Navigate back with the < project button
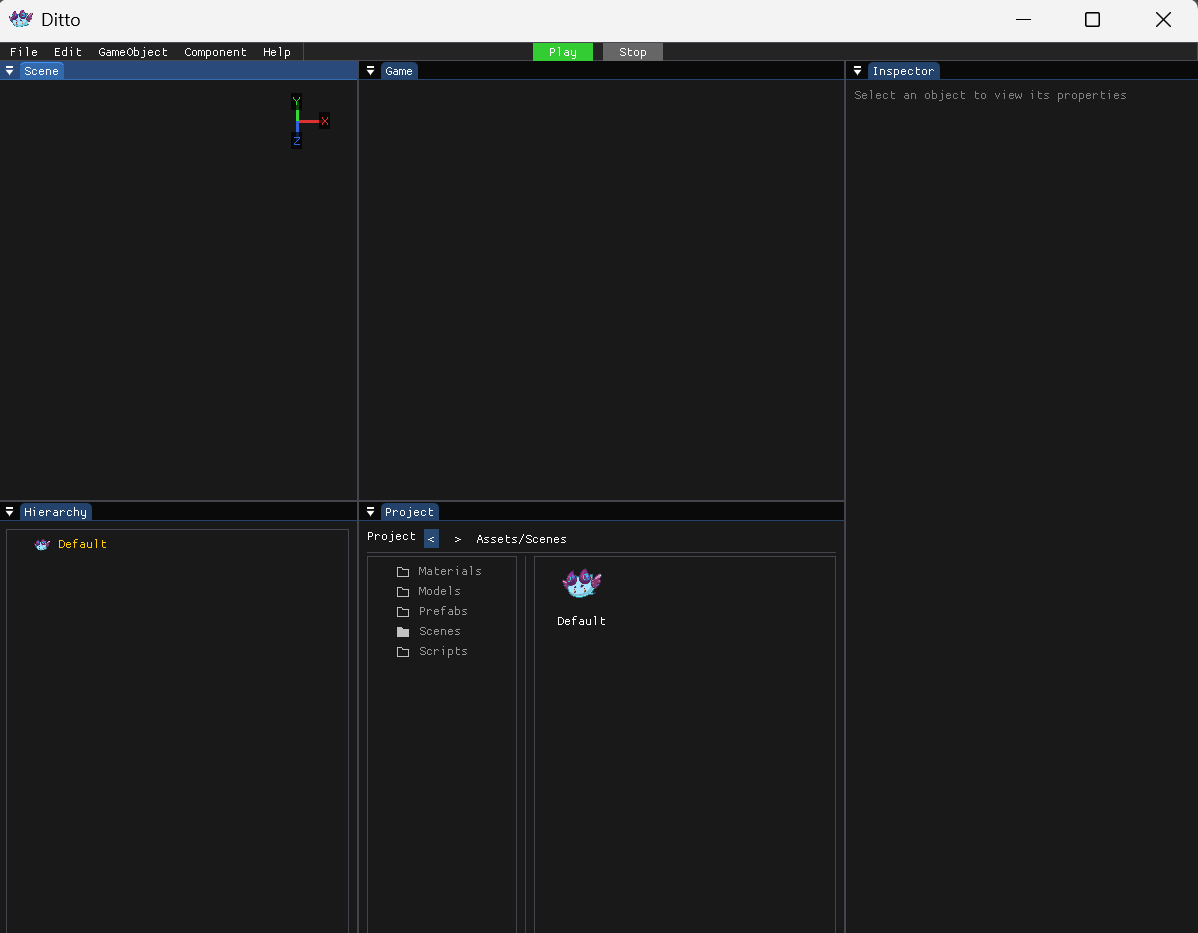Viewport: 1198px width, 933px height. coord(432,538)
